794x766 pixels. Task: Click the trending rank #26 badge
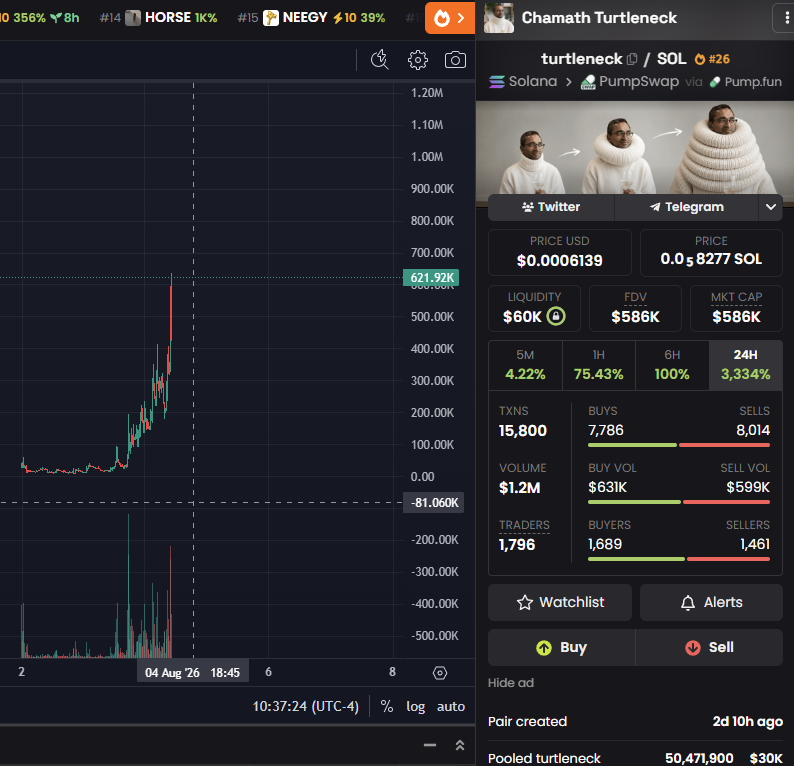tap(712, 59)
